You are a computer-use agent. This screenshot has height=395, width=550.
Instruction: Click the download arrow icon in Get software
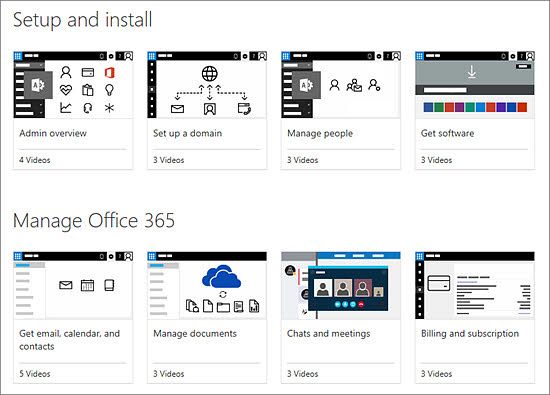pos(472,72)
